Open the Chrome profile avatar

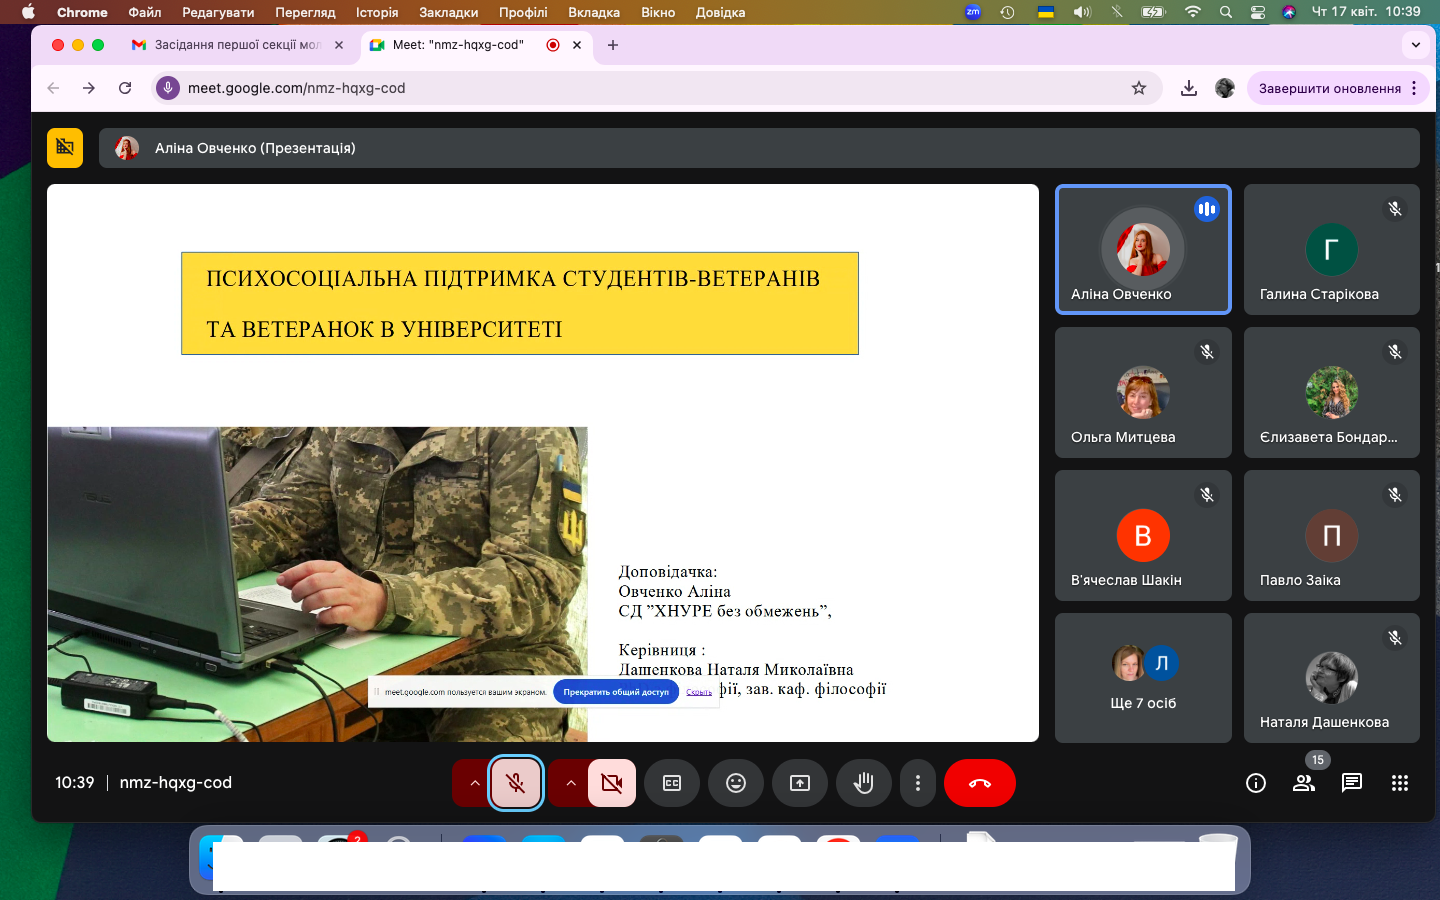1225,88
